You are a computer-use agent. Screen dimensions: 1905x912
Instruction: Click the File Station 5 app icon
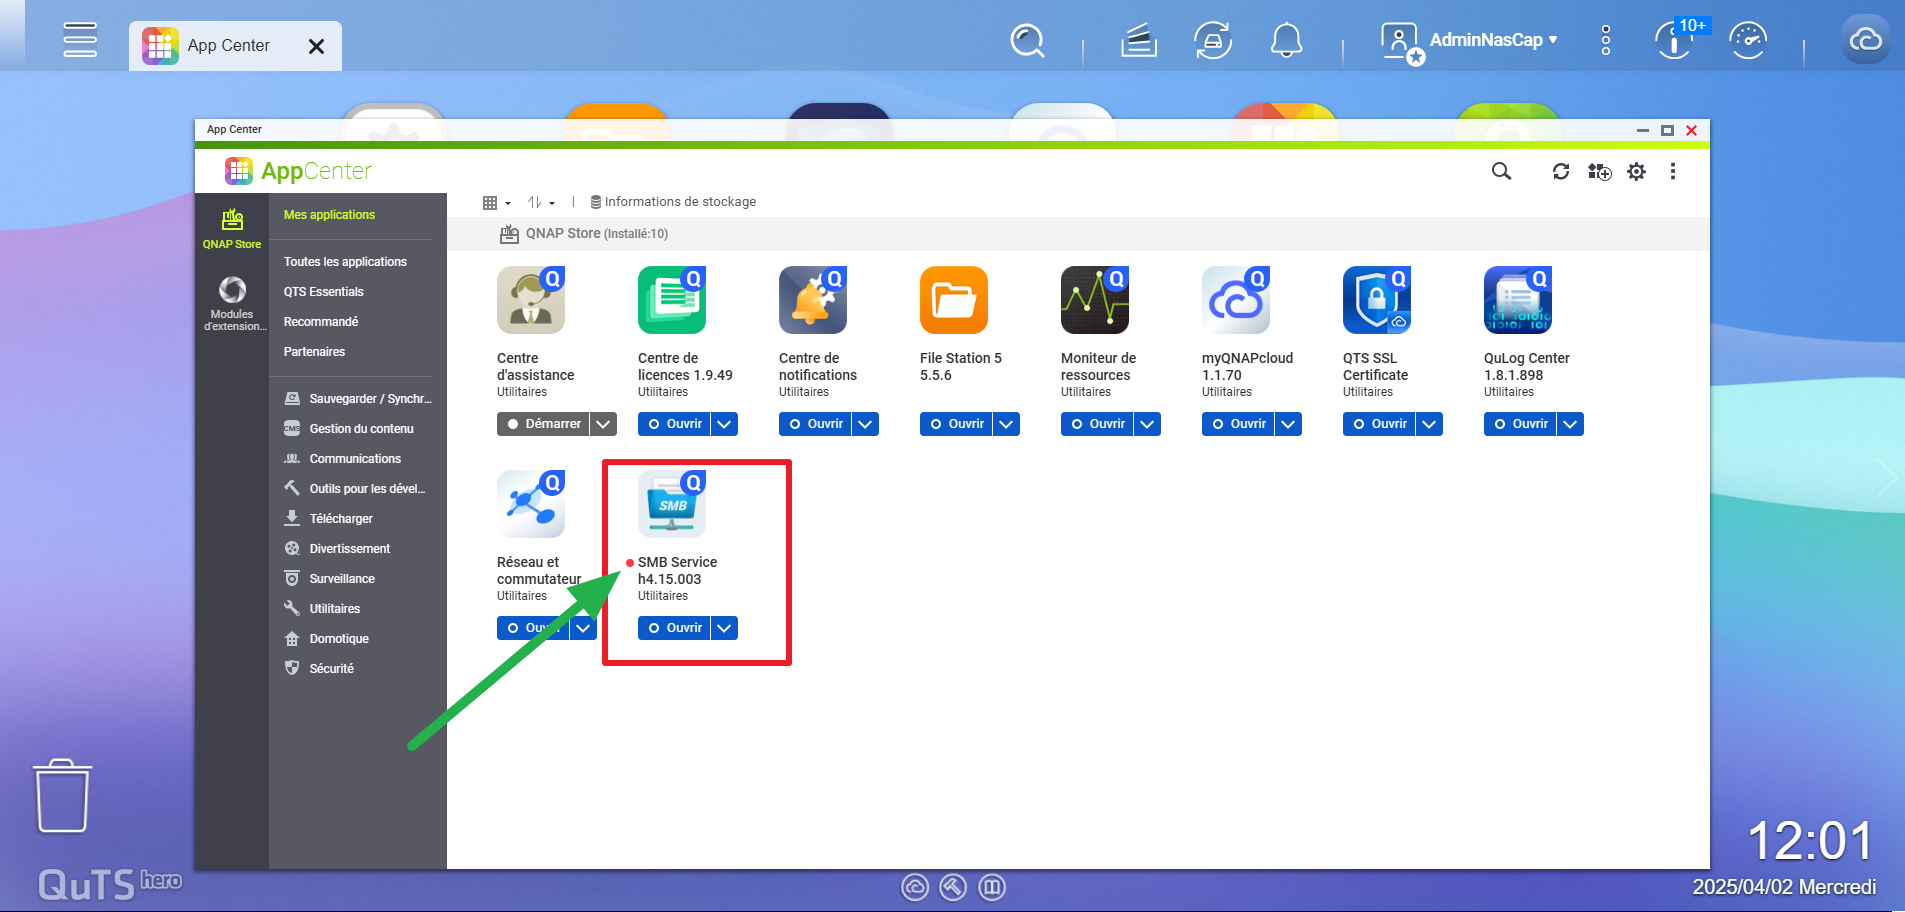pyautogui.click(x=954, y=300)
